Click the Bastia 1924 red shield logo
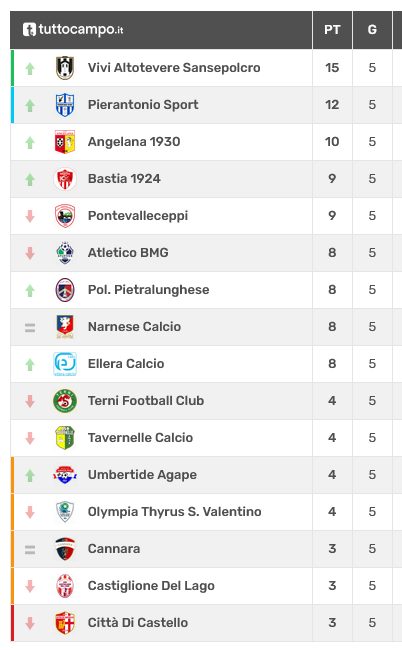Screen dimensions: 402x650 pyautogui.click(x=65, y=179)
